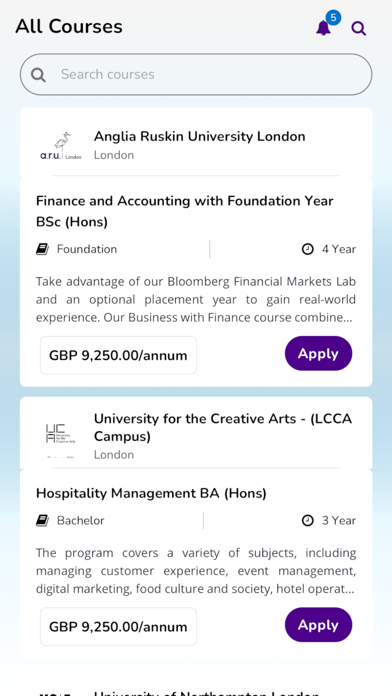The height and width of the screenshot is (696, 392).
Task: Tap GBP 9,250.00/annum fee on Hospitality course
Action: tap(118, 627)
